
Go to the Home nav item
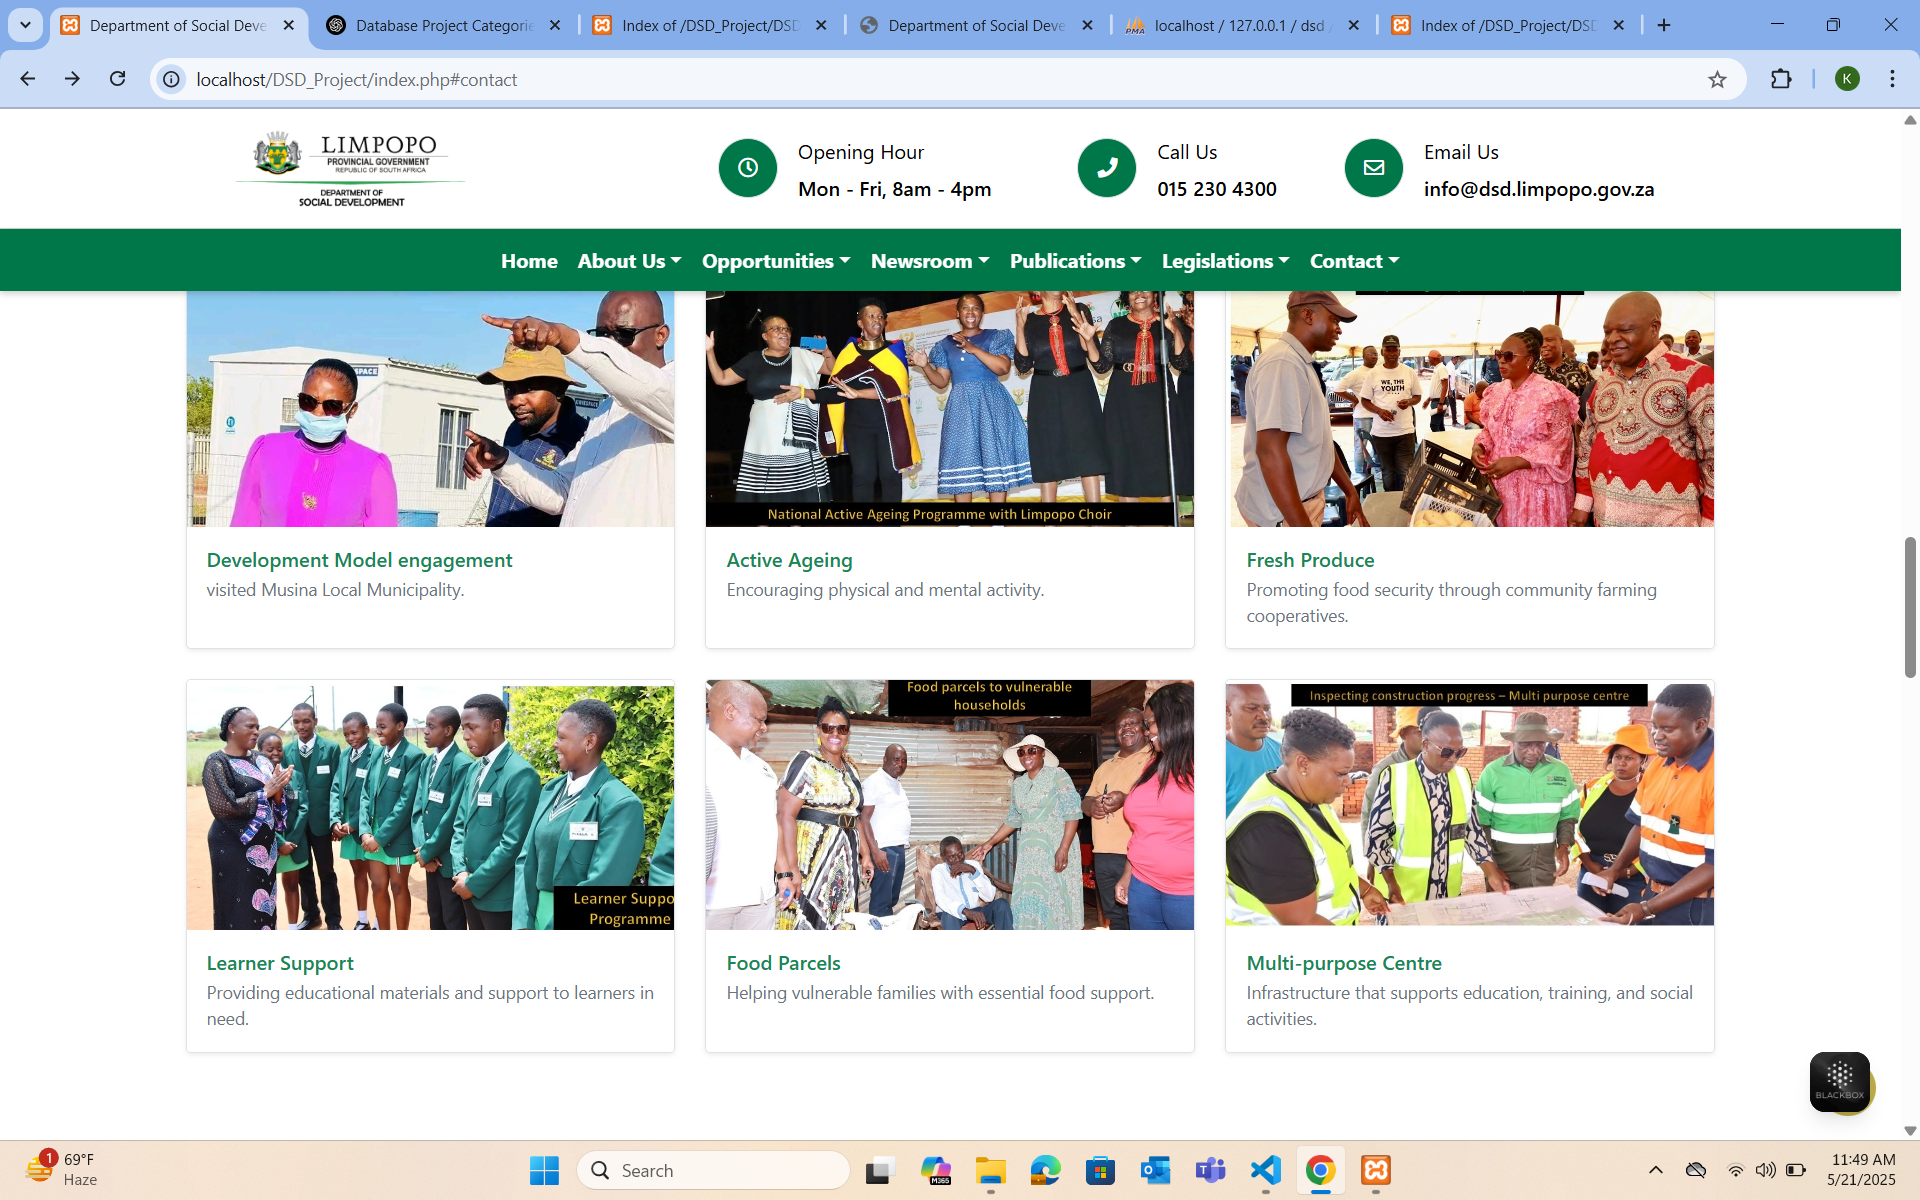[x=529, y=261]
